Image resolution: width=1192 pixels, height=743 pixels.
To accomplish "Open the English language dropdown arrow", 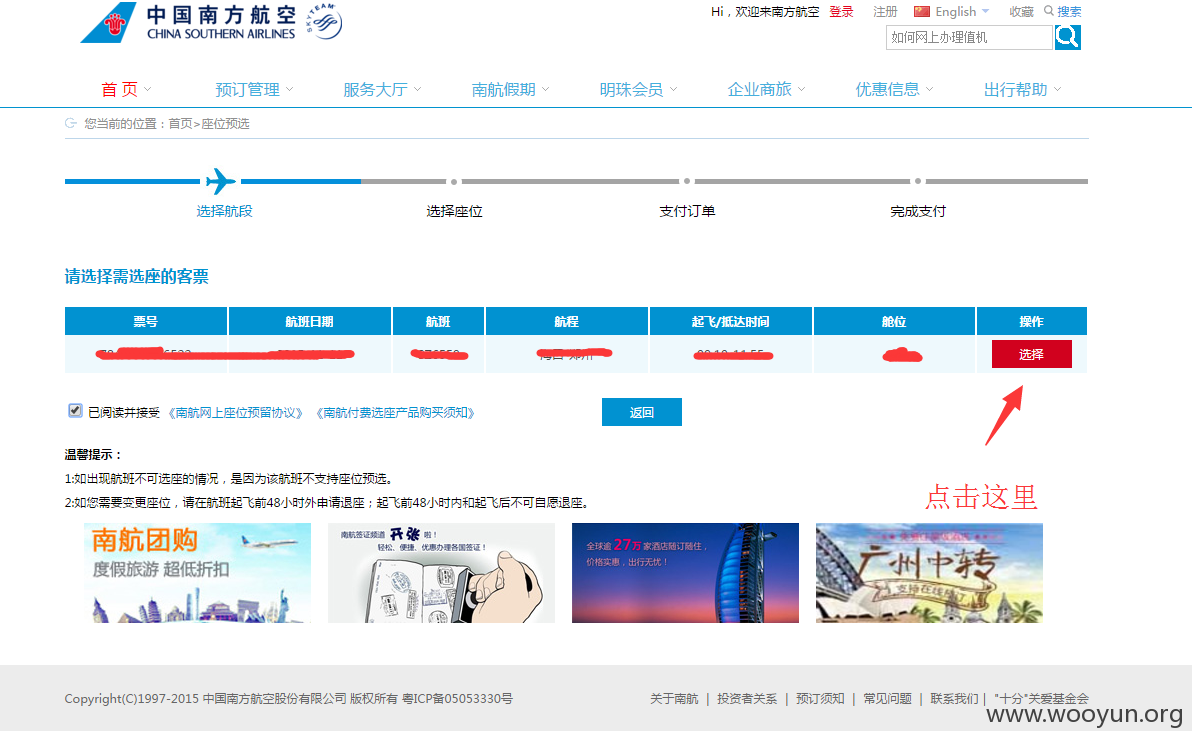I will [x=986, y=11].
